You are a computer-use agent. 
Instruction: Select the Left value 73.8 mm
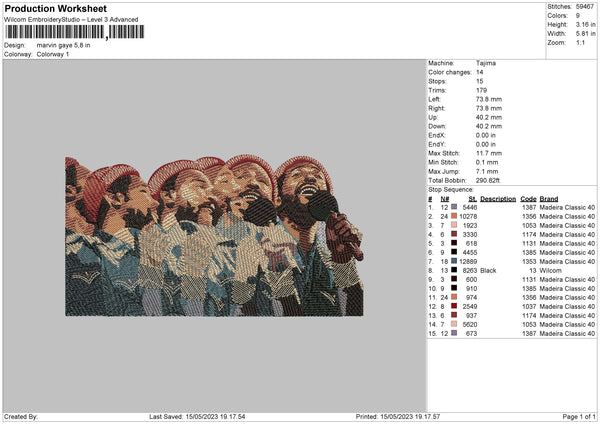click(x=489, y=99)
